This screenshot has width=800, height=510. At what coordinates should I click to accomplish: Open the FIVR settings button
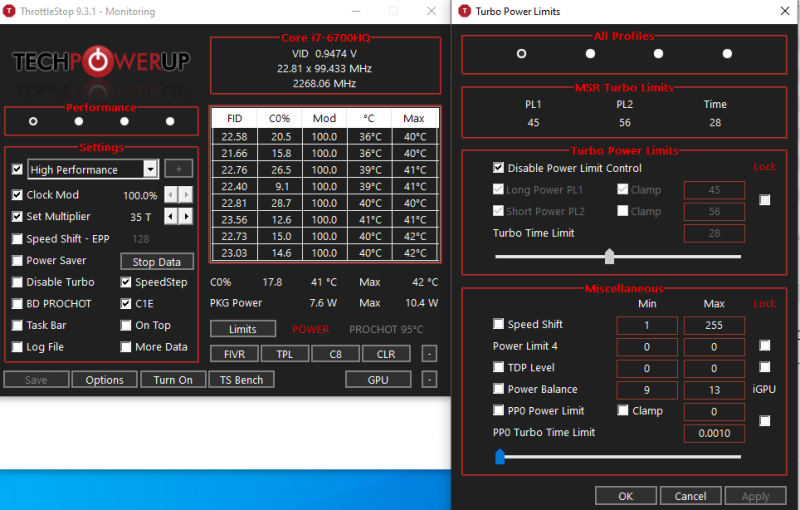coord(235,354)
